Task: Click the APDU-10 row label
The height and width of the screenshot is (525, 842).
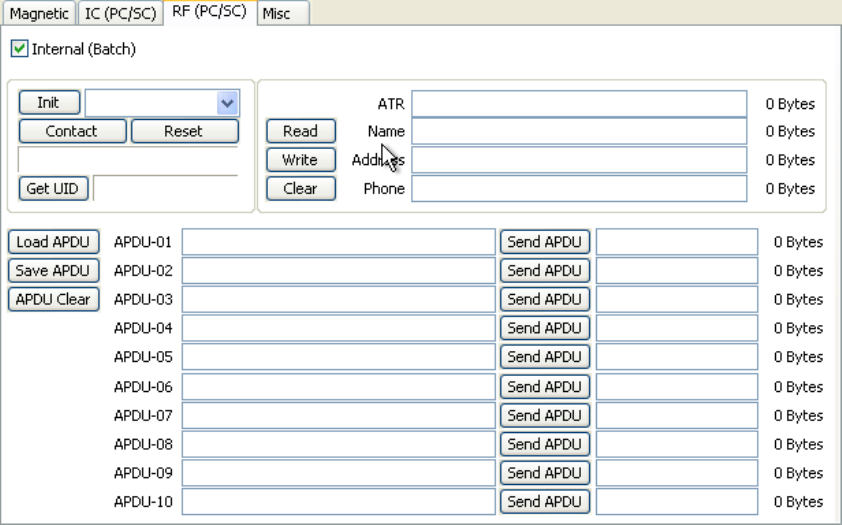Action: 143,502
